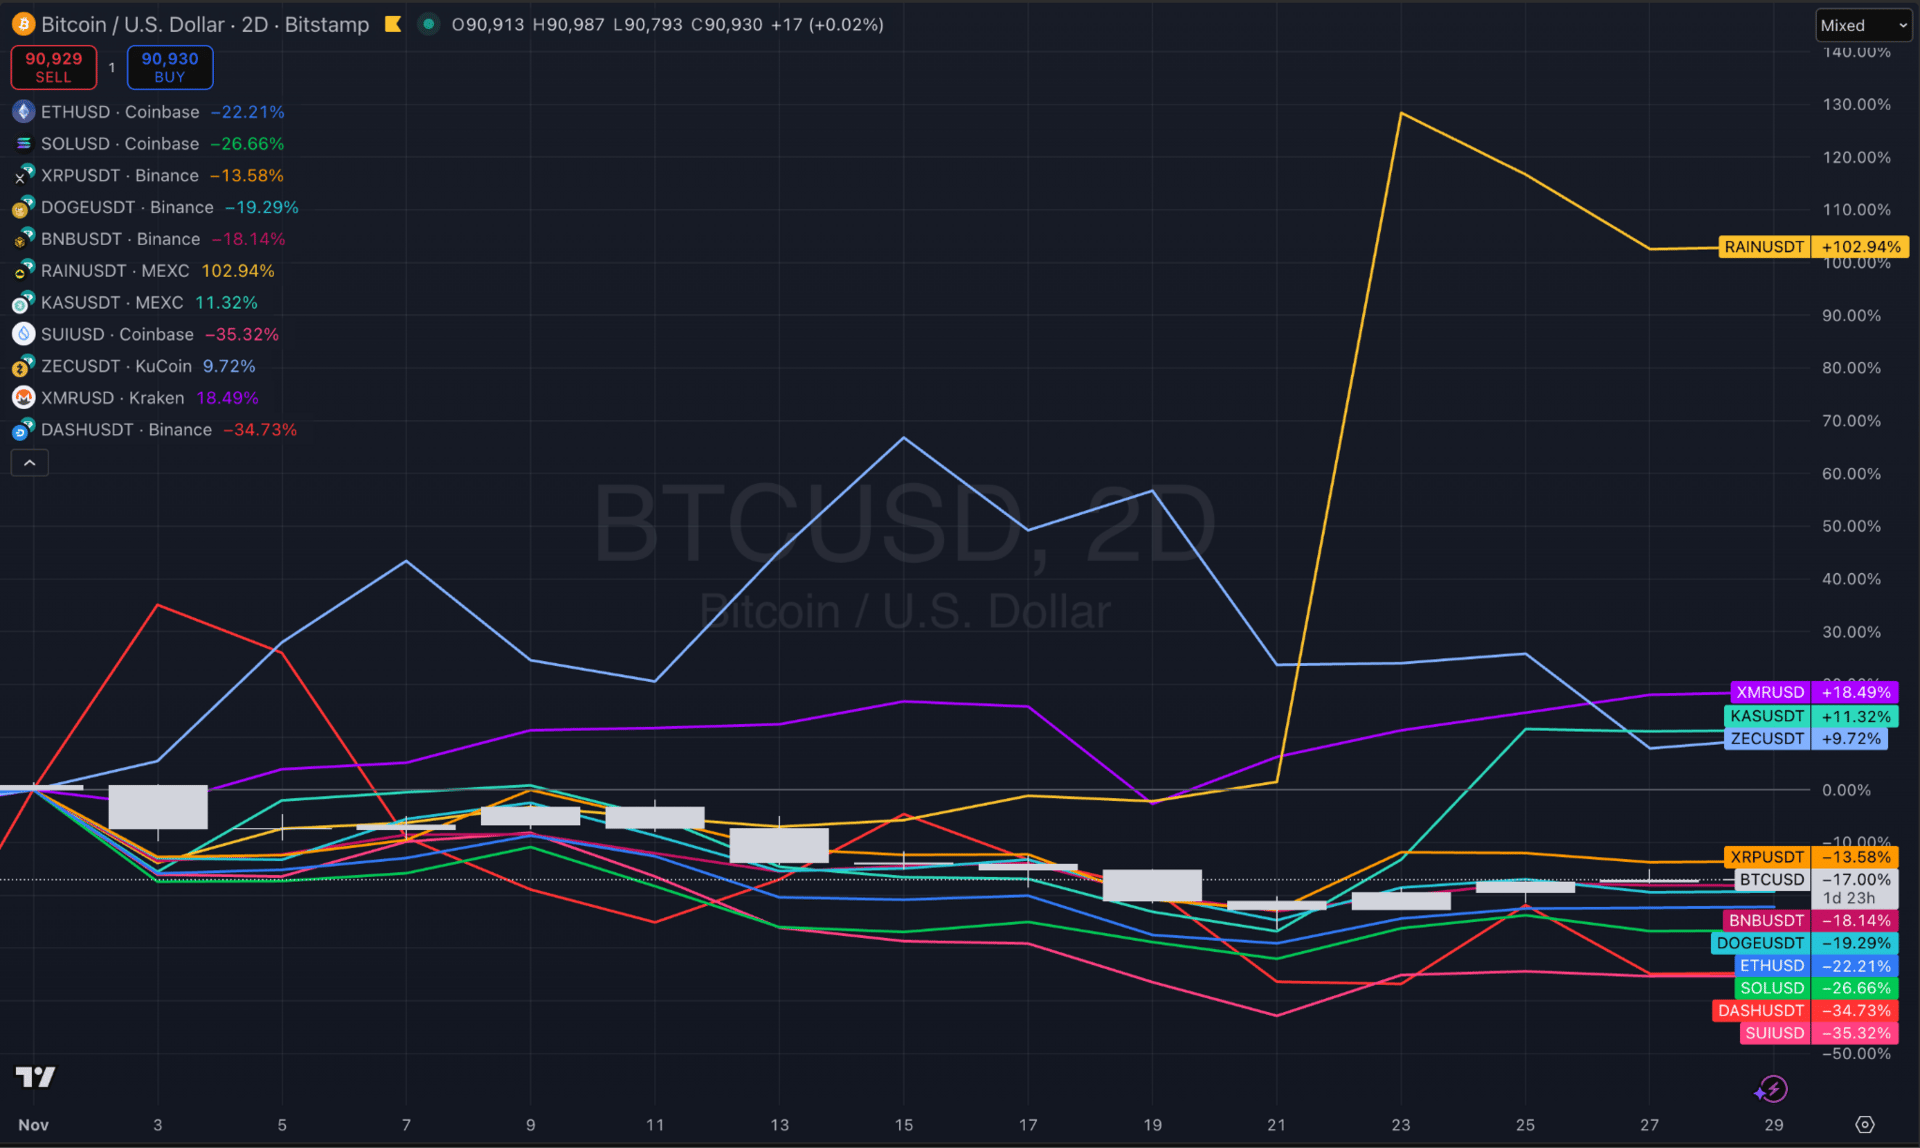Click the Bitcoin symbol icon in title
The width and height of the screenshot is (1920, 1148).
point(23,24)
